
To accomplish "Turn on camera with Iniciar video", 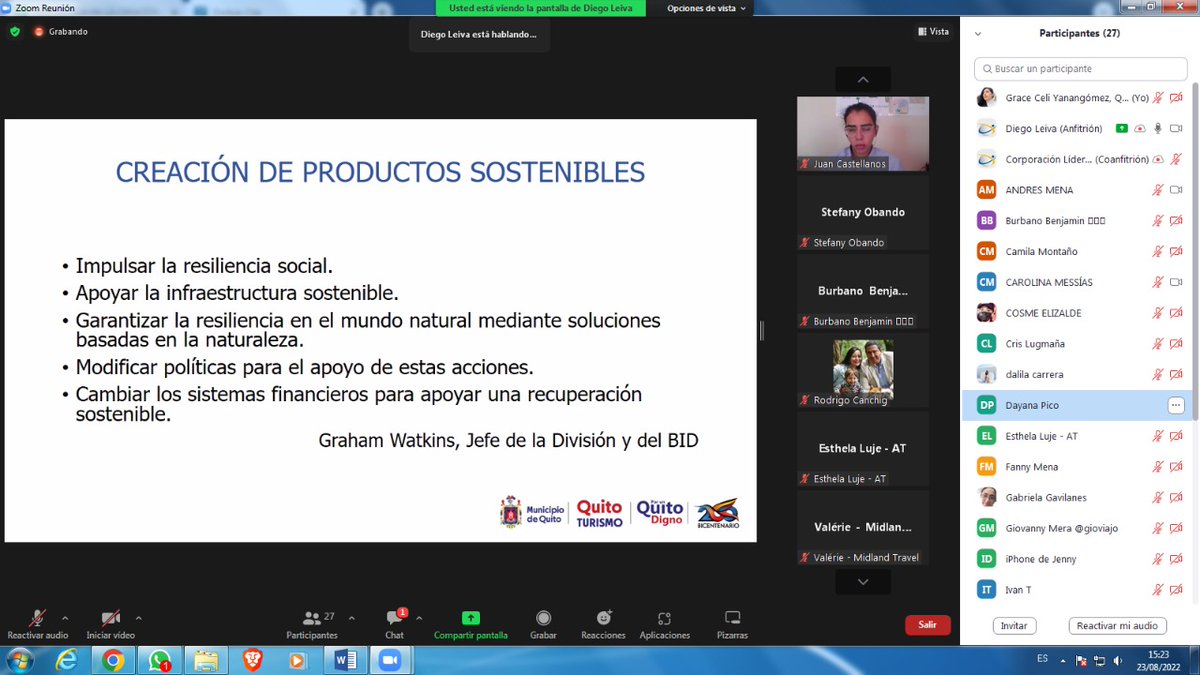I will 110,625.
